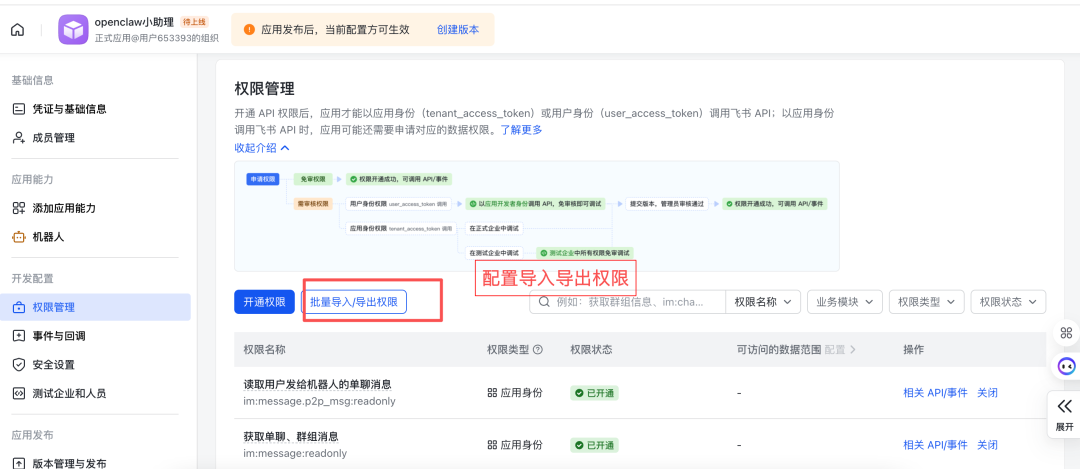Screen dimensions: 1080x469
Task: Open 凭证与基础信息 page
Action: click(69, 109)
